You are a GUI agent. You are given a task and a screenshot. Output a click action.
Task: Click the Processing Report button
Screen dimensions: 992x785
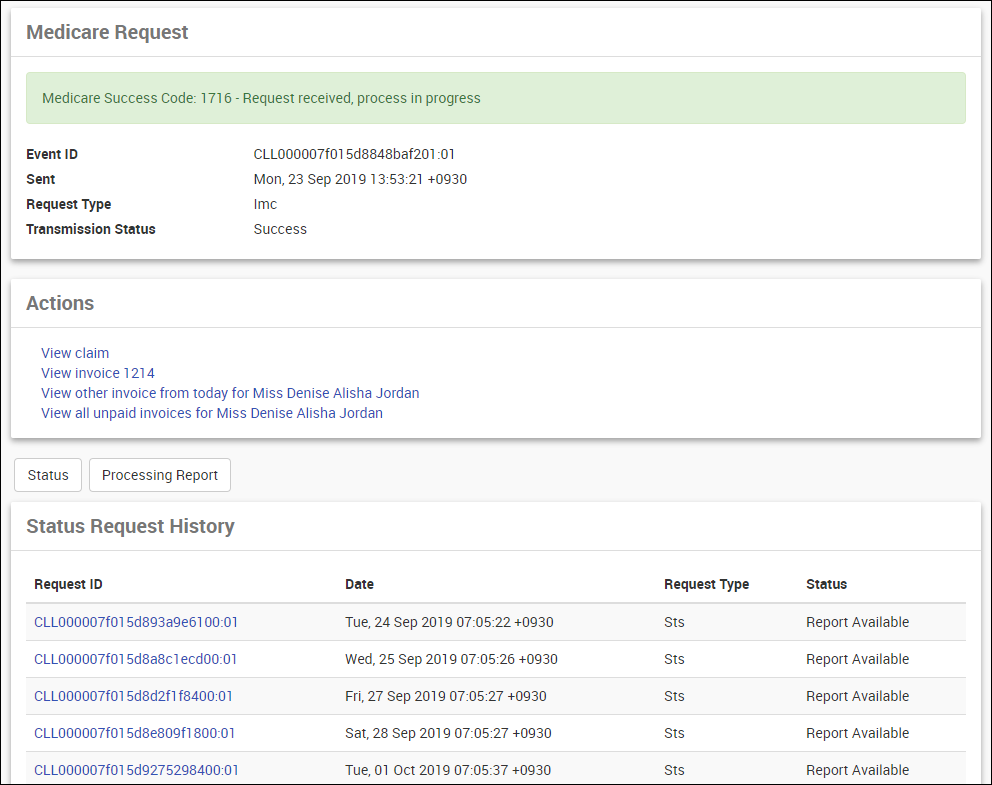[160, 475]
